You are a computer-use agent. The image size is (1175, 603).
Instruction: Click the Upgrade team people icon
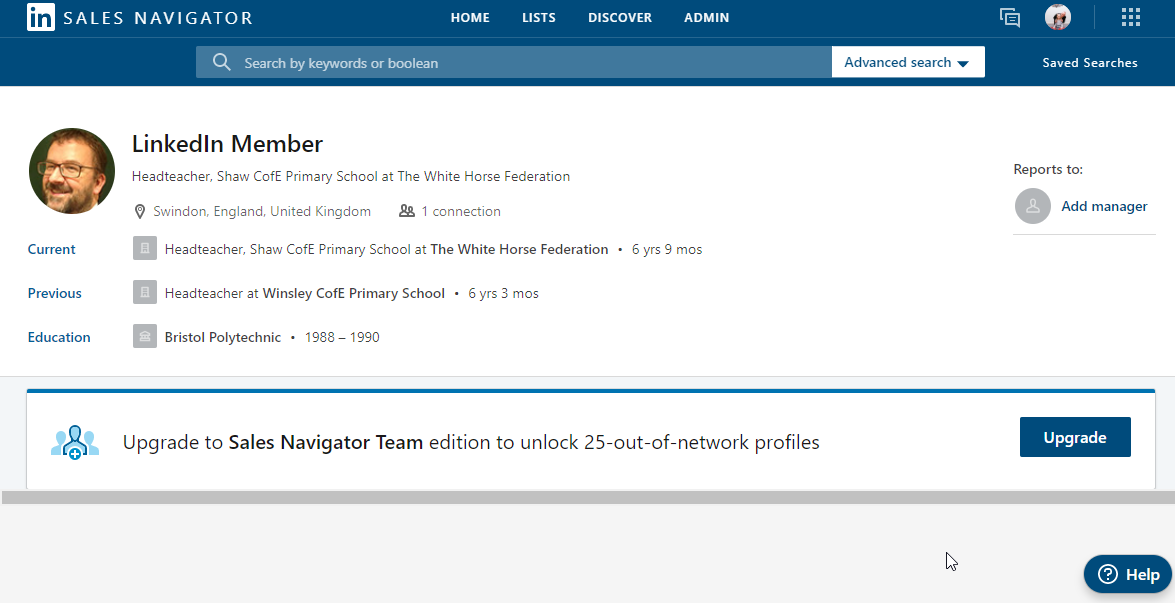pos(75,442)
